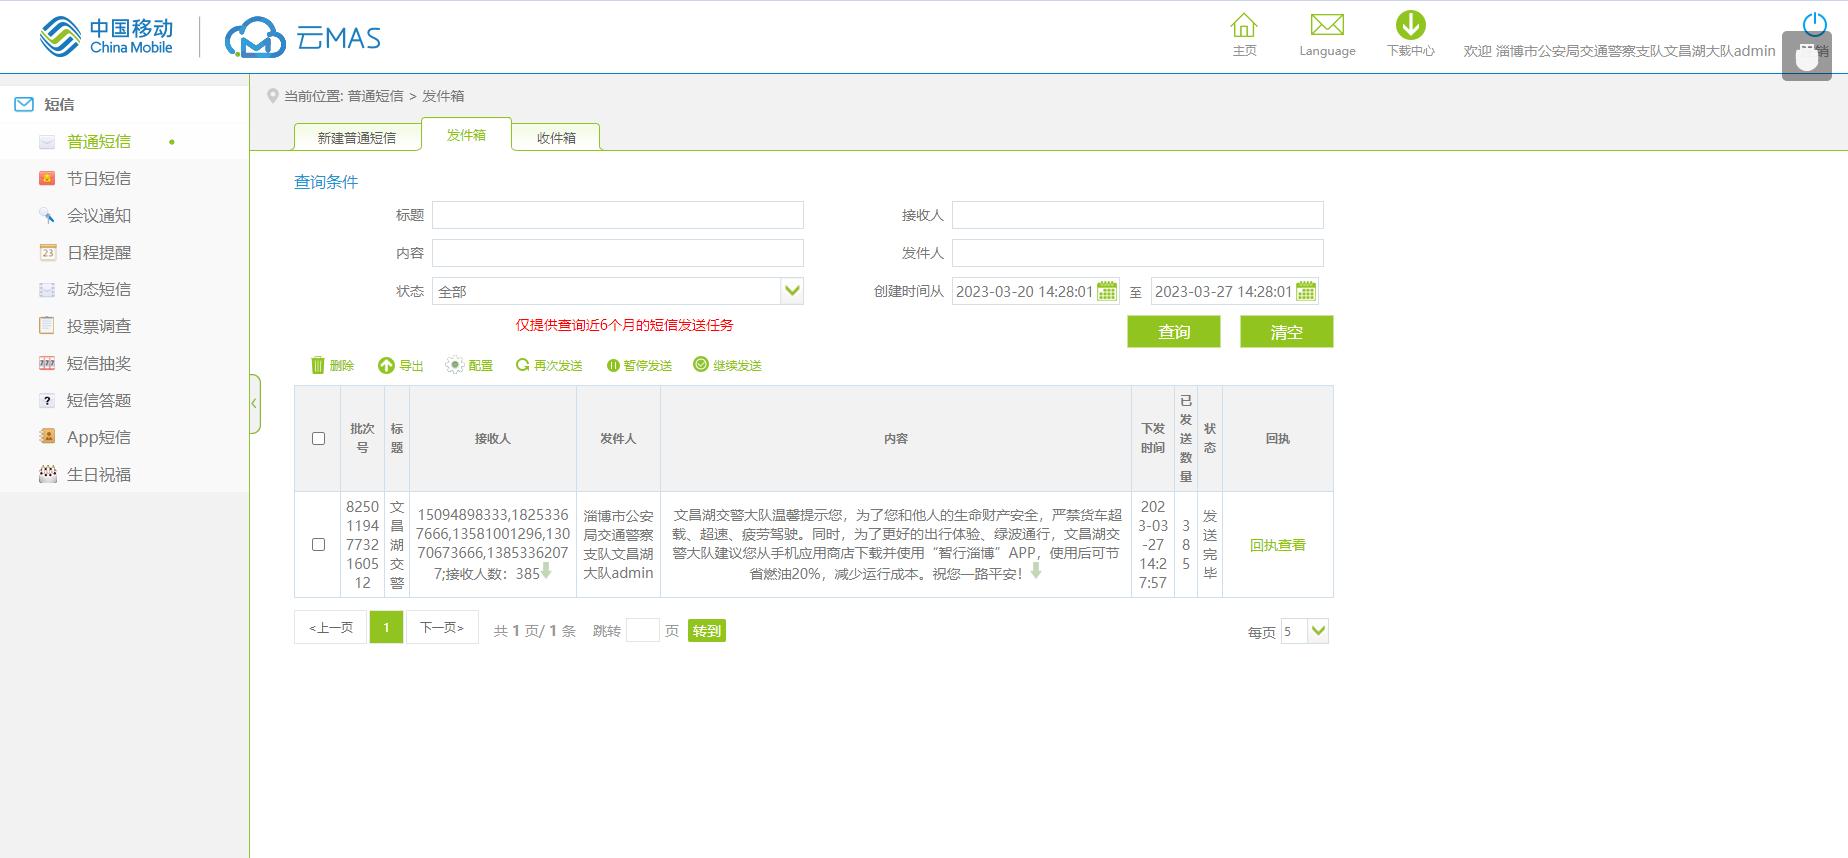The width and height of the screenshot is (1848, 858).
Task: Click the 发送完毕 status cell
Action: coord(1210,544)
